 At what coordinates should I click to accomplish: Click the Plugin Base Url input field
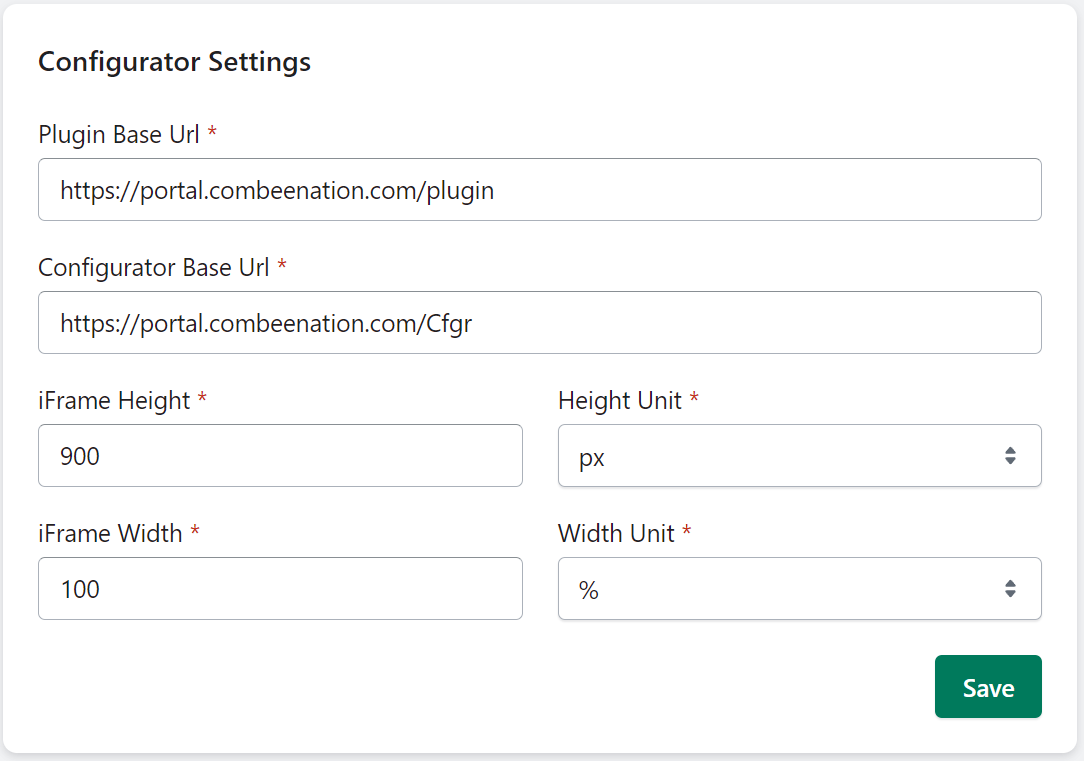[x=540, y=190]
